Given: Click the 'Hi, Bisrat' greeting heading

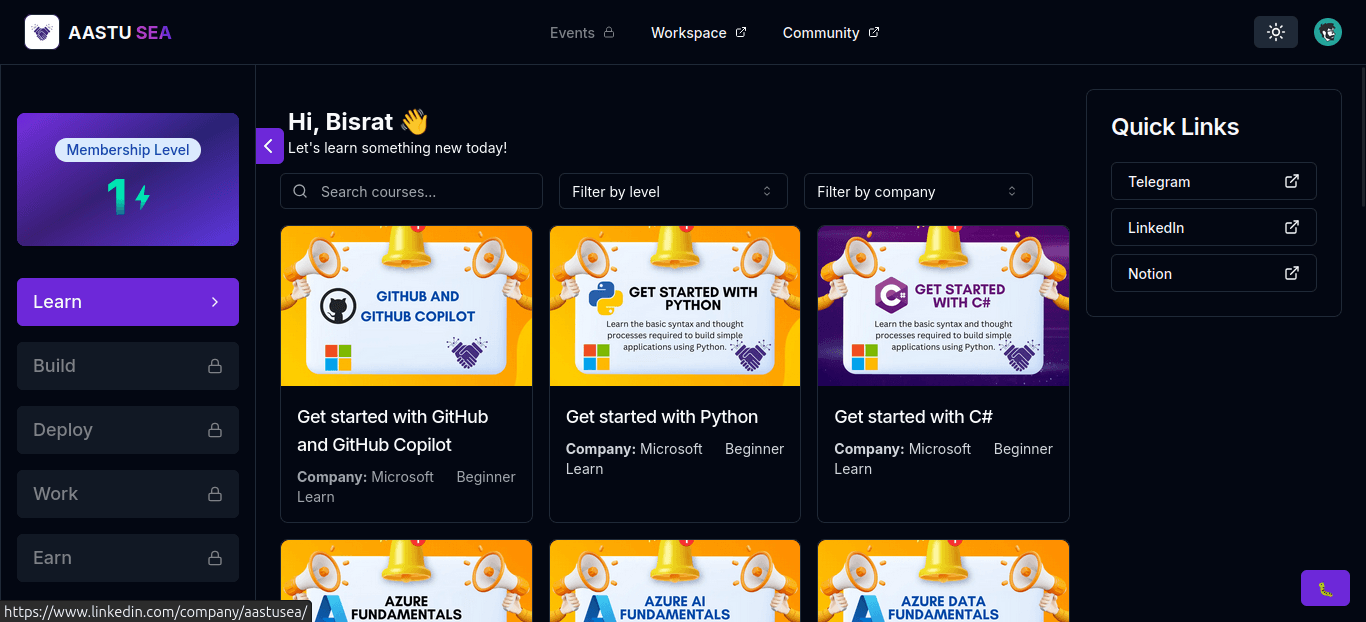Looking at the screenshot, I should [x=358, y=122].
